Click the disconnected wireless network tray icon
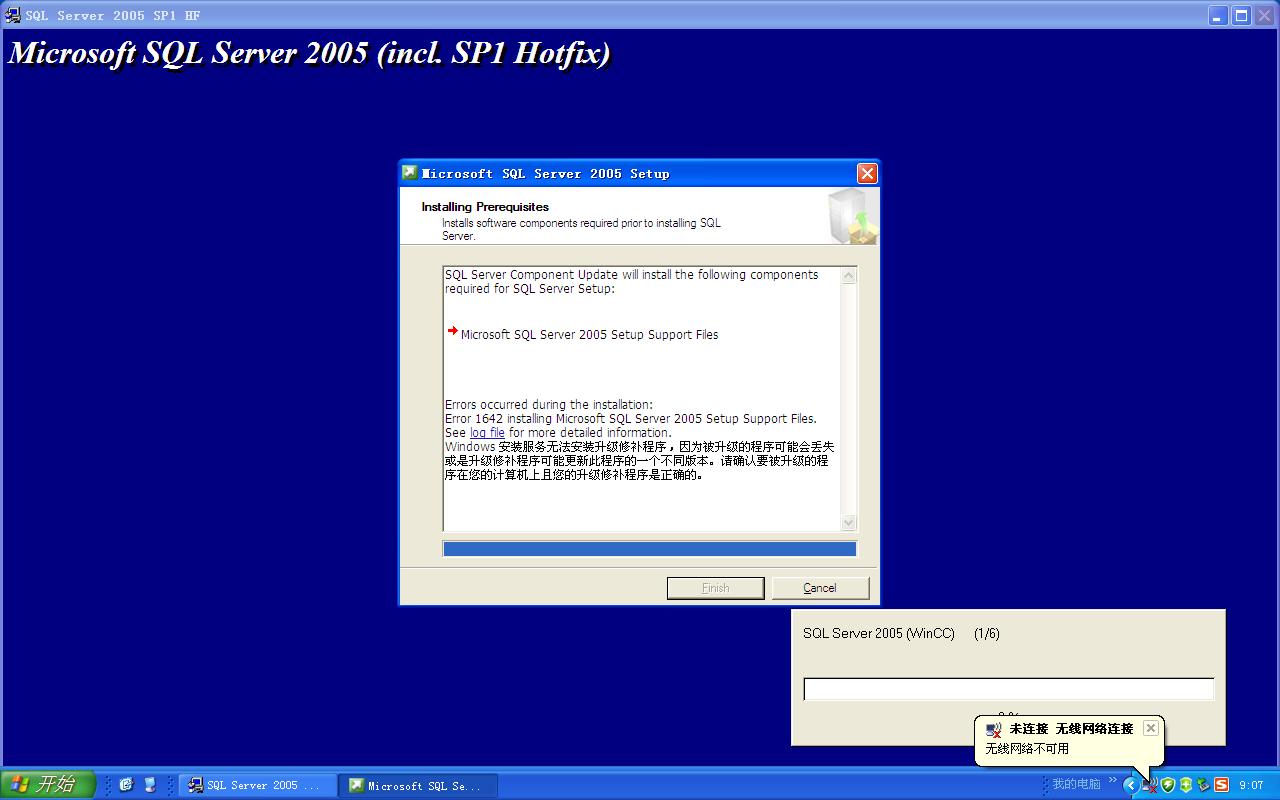 coord(1150,786)
